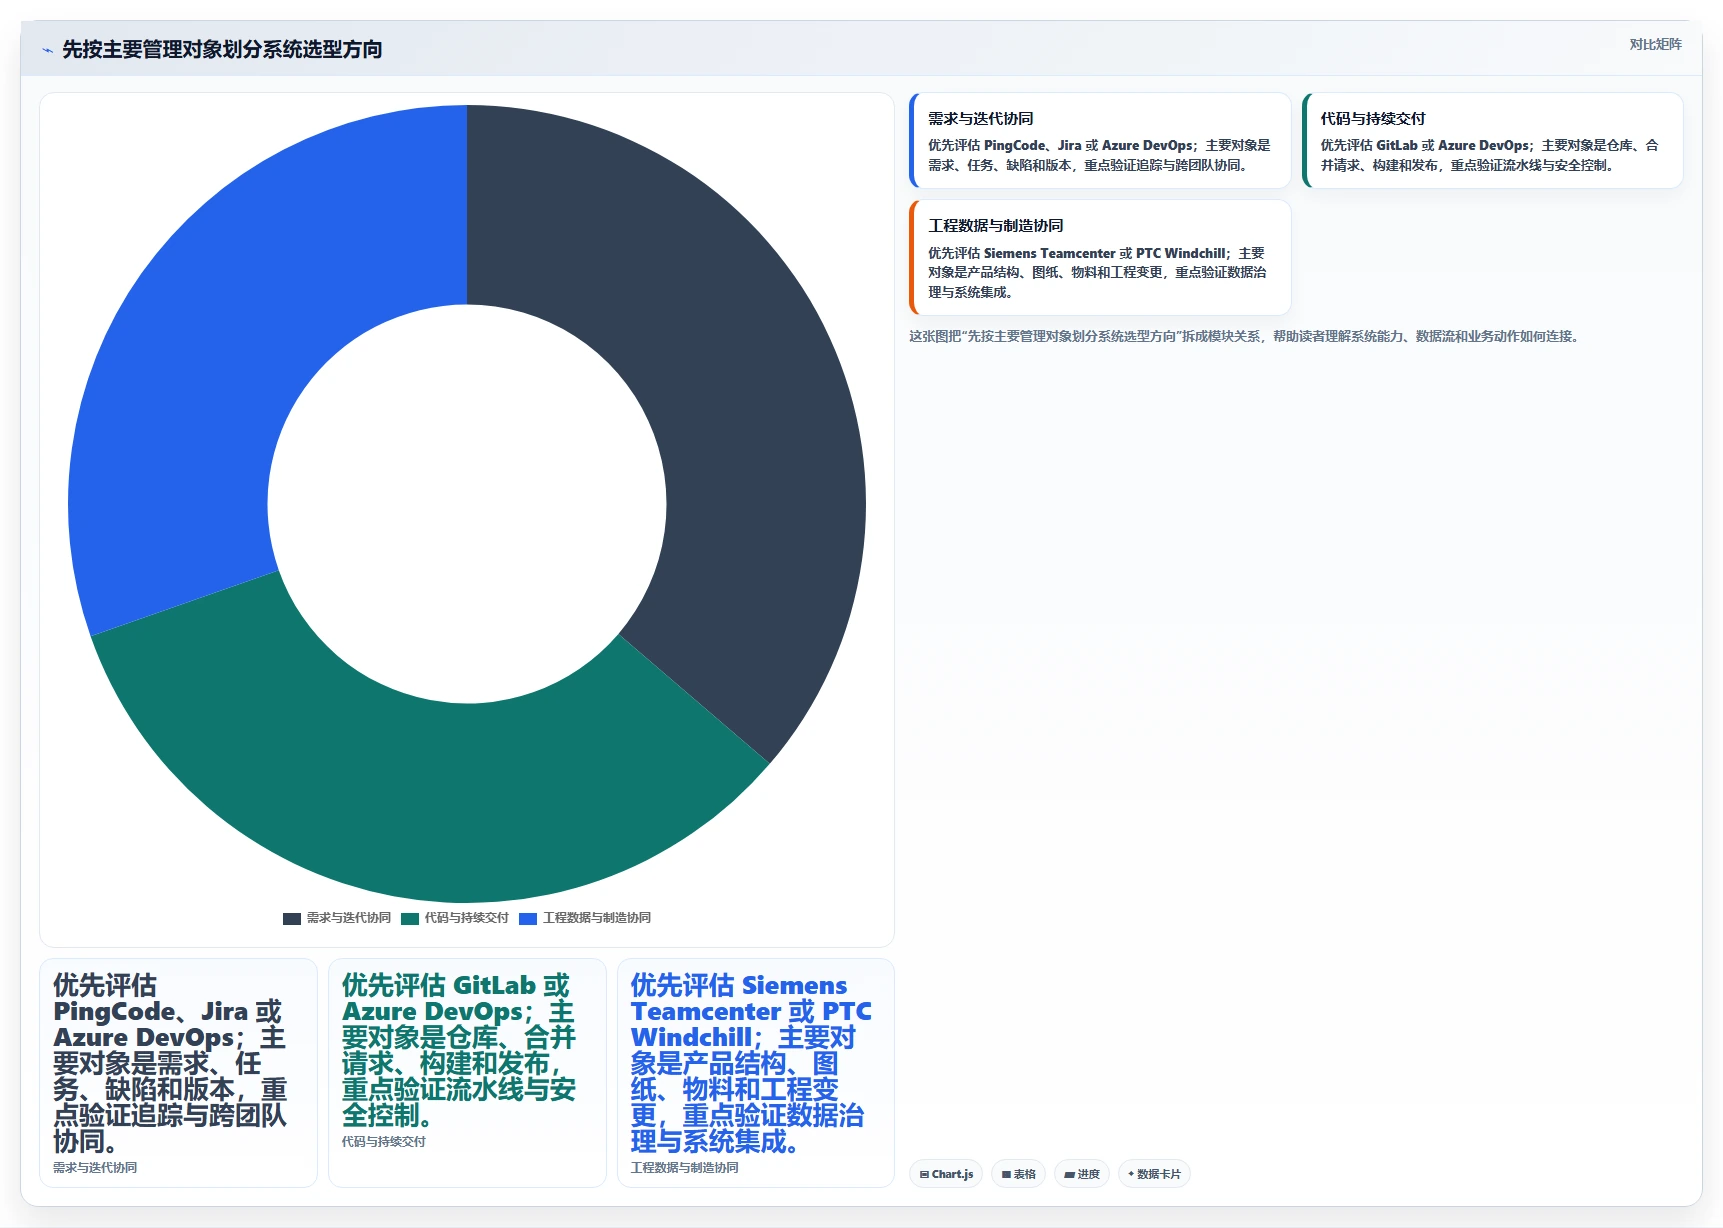Open the 工程数据与制造协同 card title on the right
This screenshot has width=1723, height=1228.
[x=995, y=226]
